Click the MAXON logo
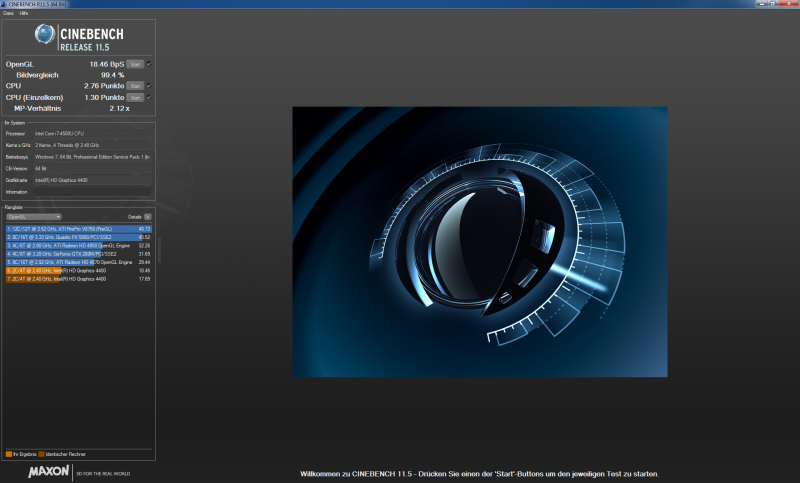Viewport: 800px width, 483px height. [x=48, y=472]
